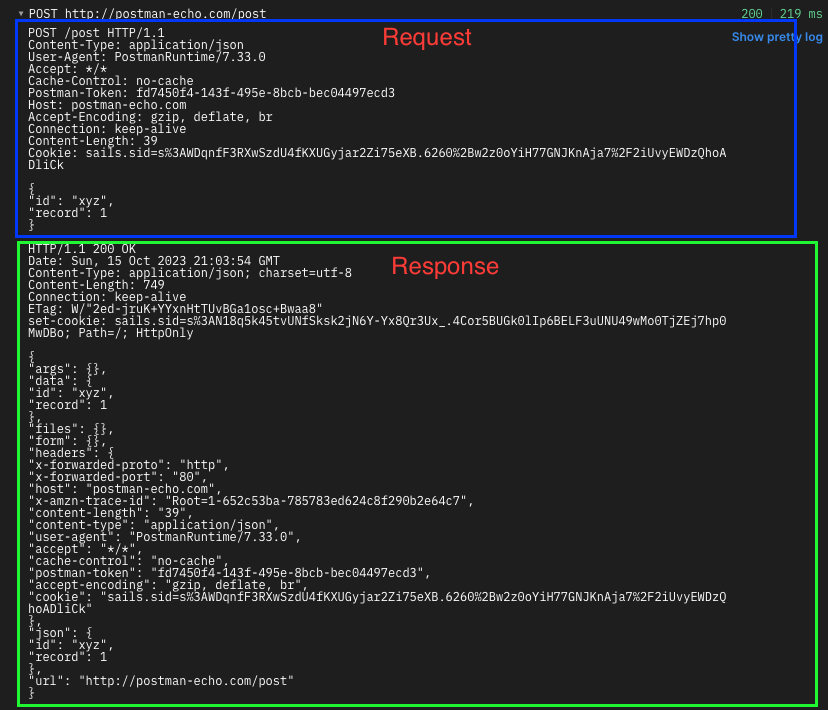This screenshot has width=828, height=710.
Task: Click the Accept-Encoding request header line
Action: click(150, 117)
